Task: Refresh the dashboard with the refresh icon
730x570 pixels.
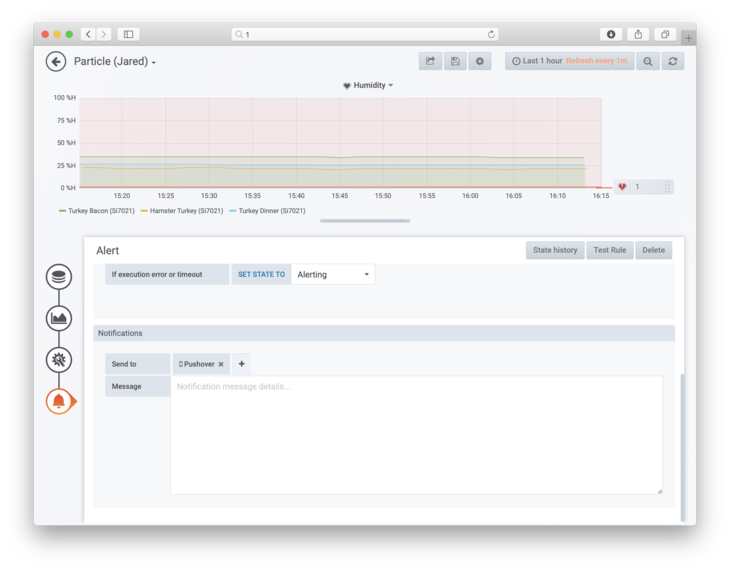Action: click(x=673, y=62)
